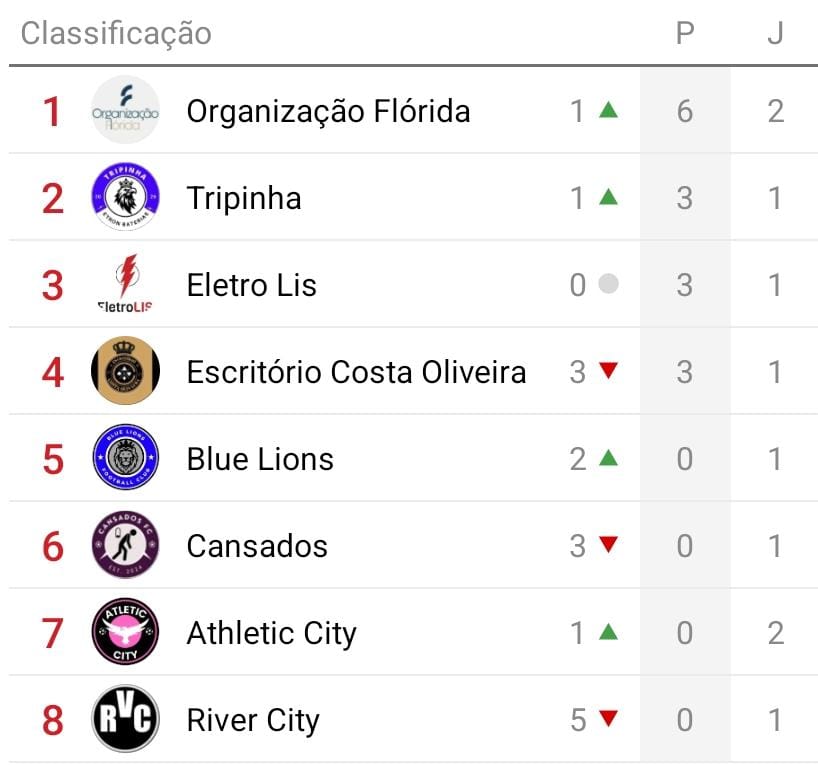Click Organização Flórida's 6 points value
818x765 pixels.
(x=685, y=111)
